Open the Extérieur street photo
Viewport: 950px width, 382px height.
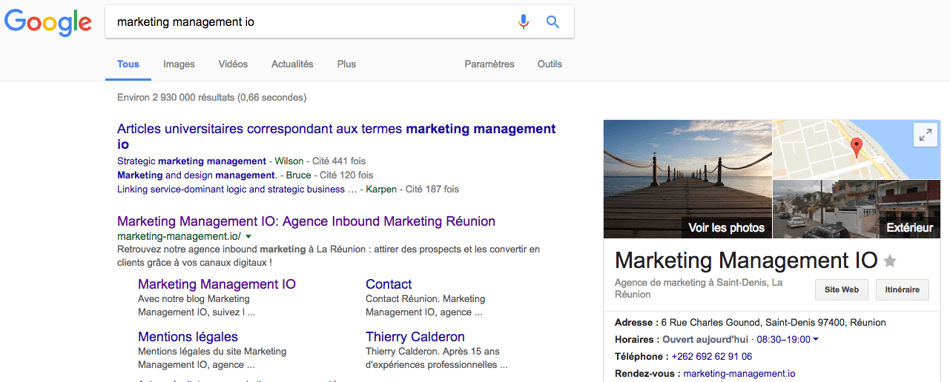pos(858,209)
